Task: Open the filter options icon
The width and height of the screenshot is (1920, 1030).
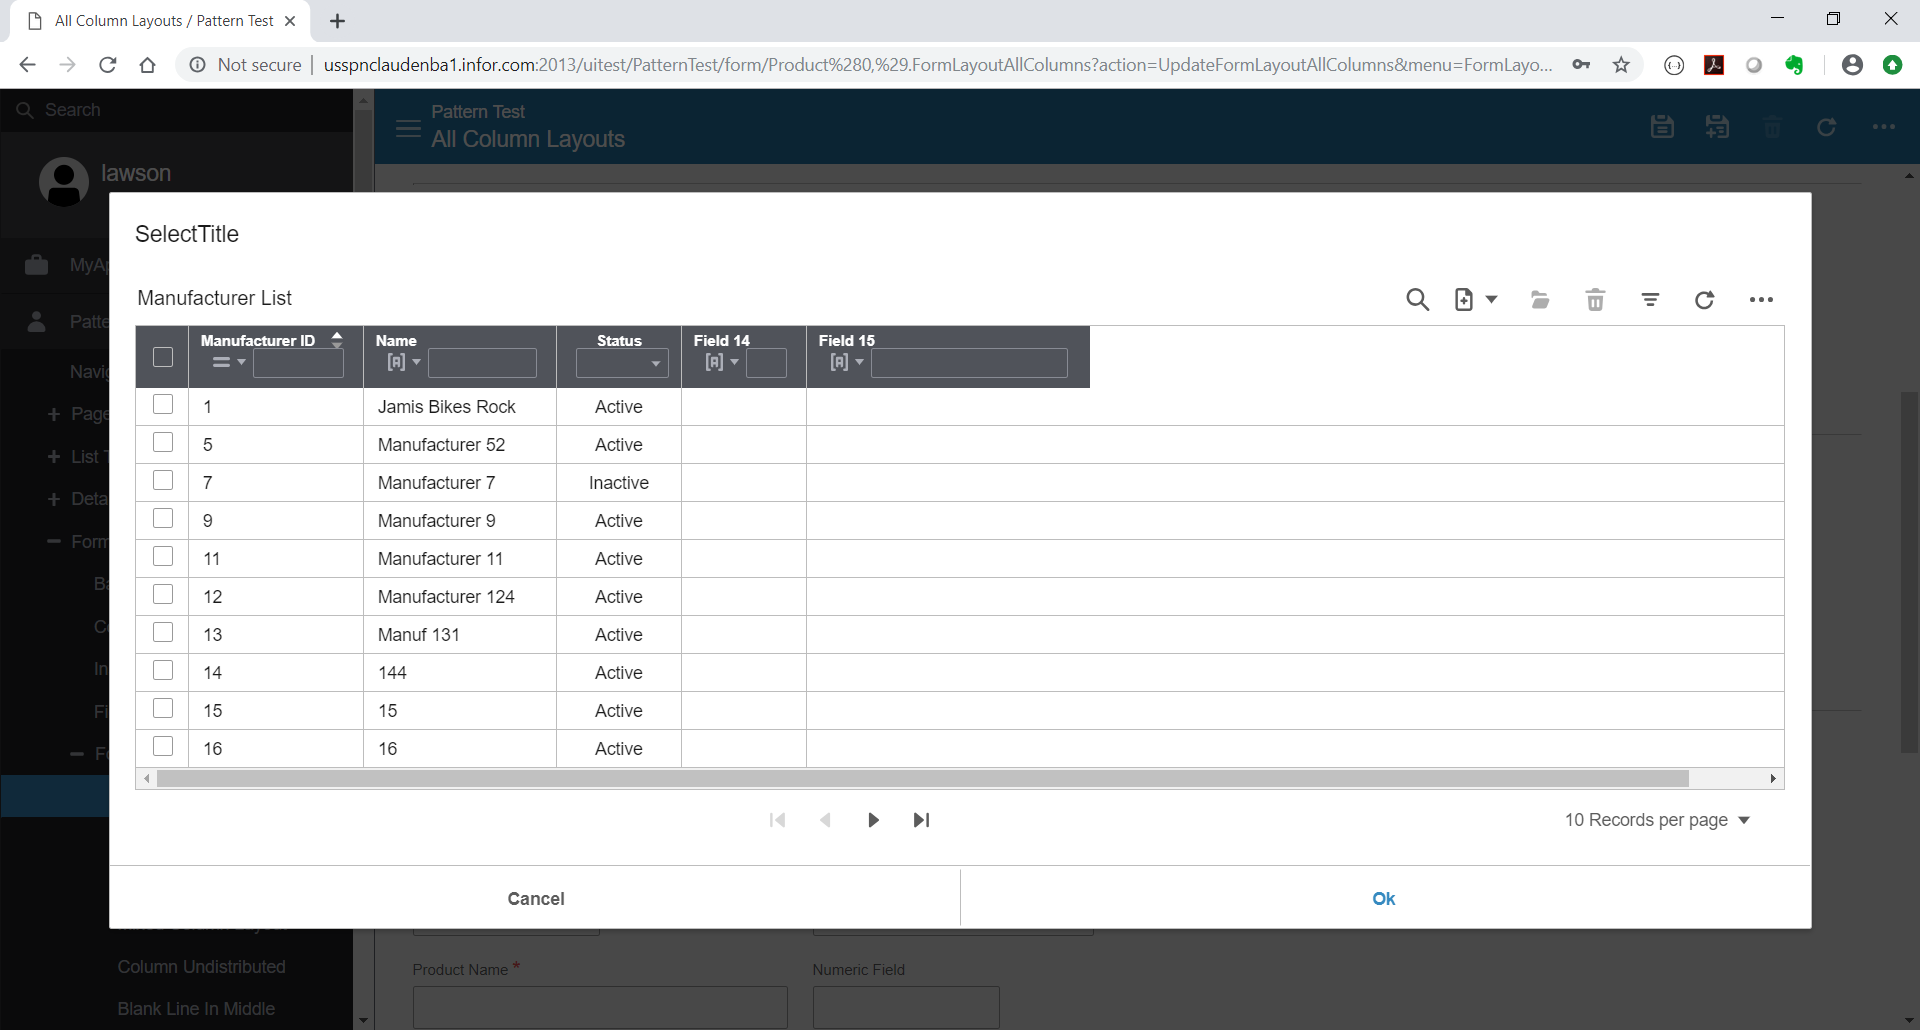Action: 1650,299
